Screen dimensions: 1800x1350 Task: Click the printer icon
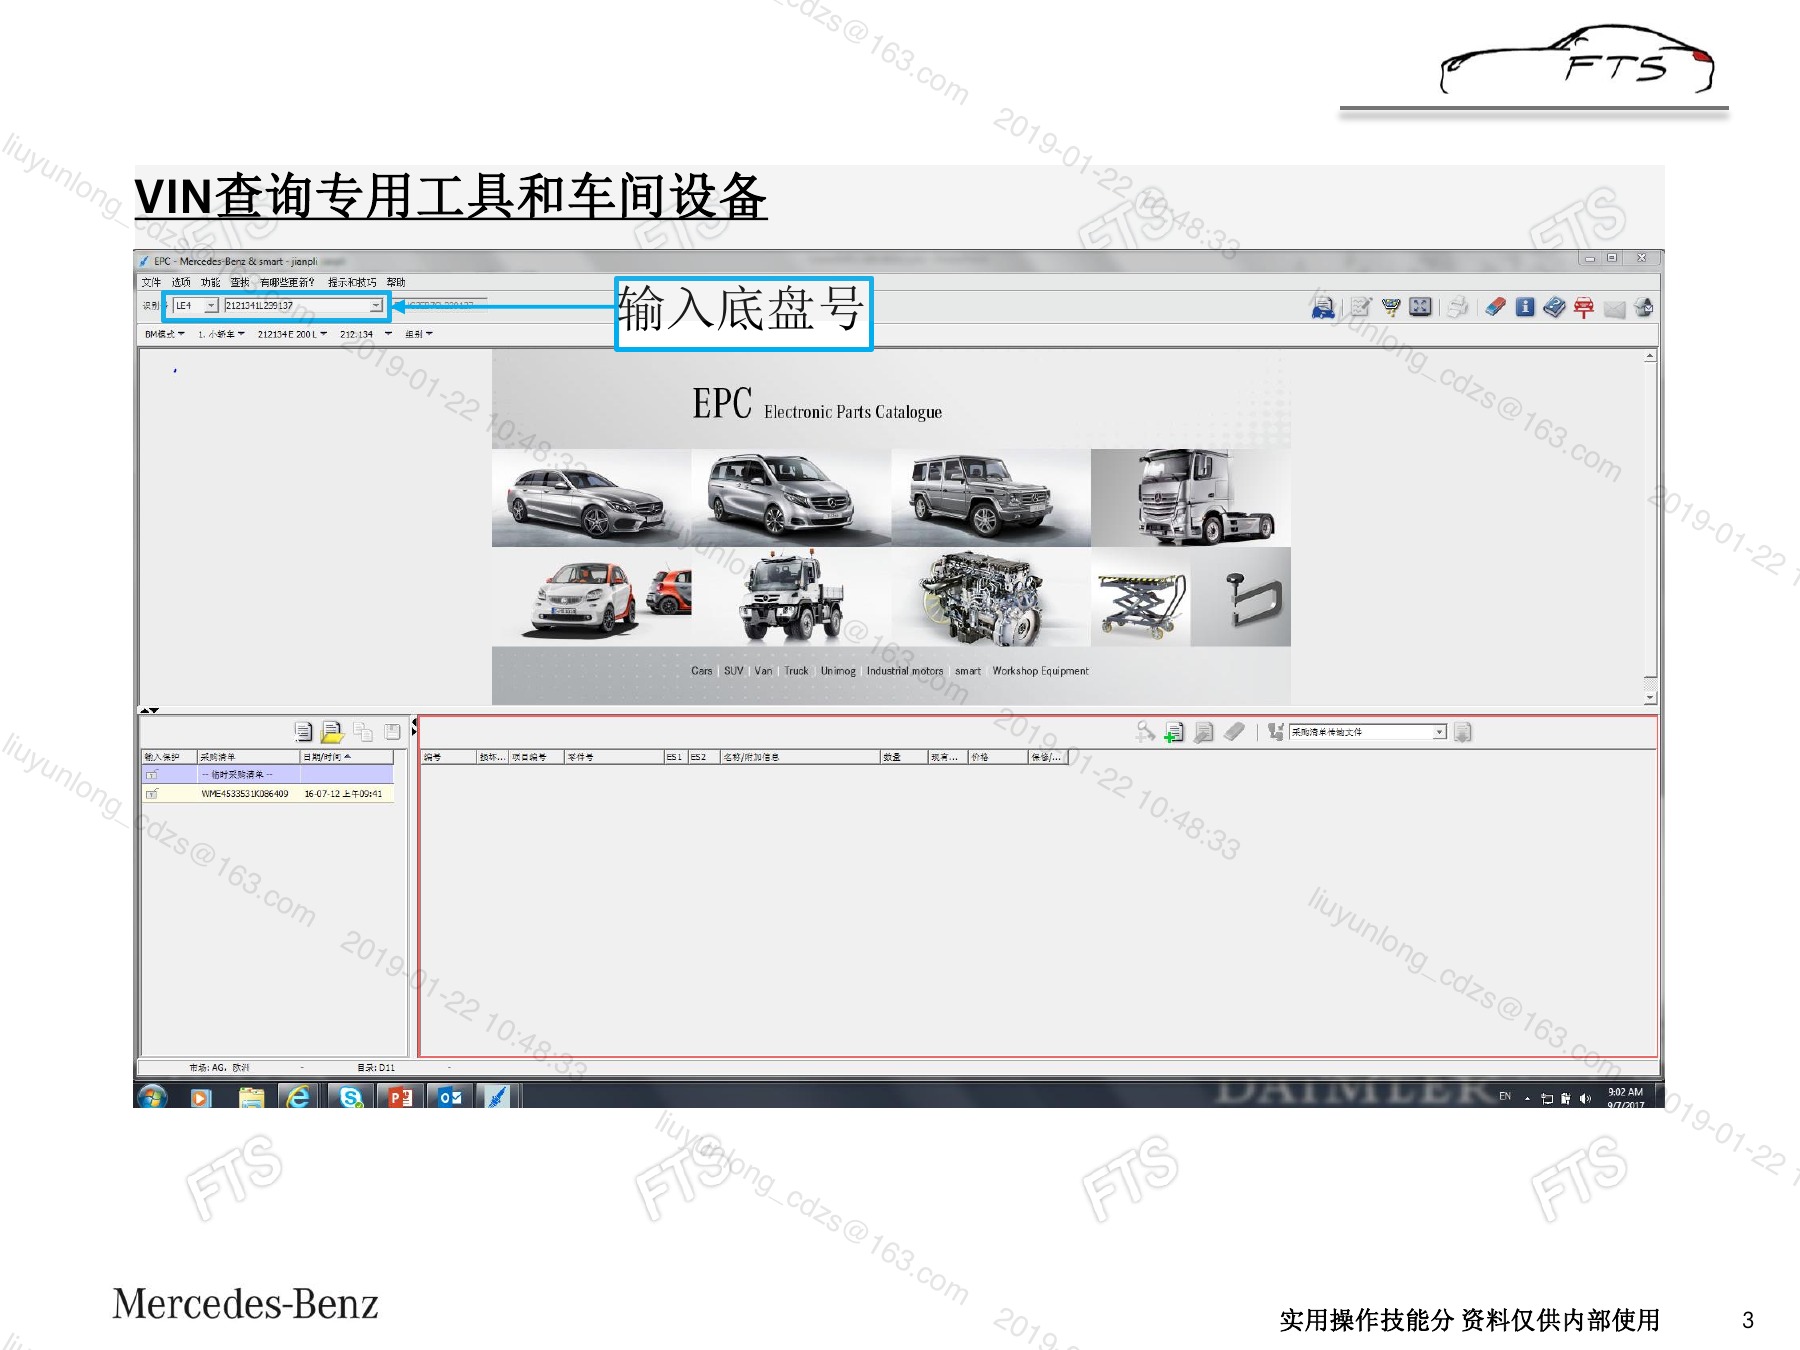(1458, 307)
